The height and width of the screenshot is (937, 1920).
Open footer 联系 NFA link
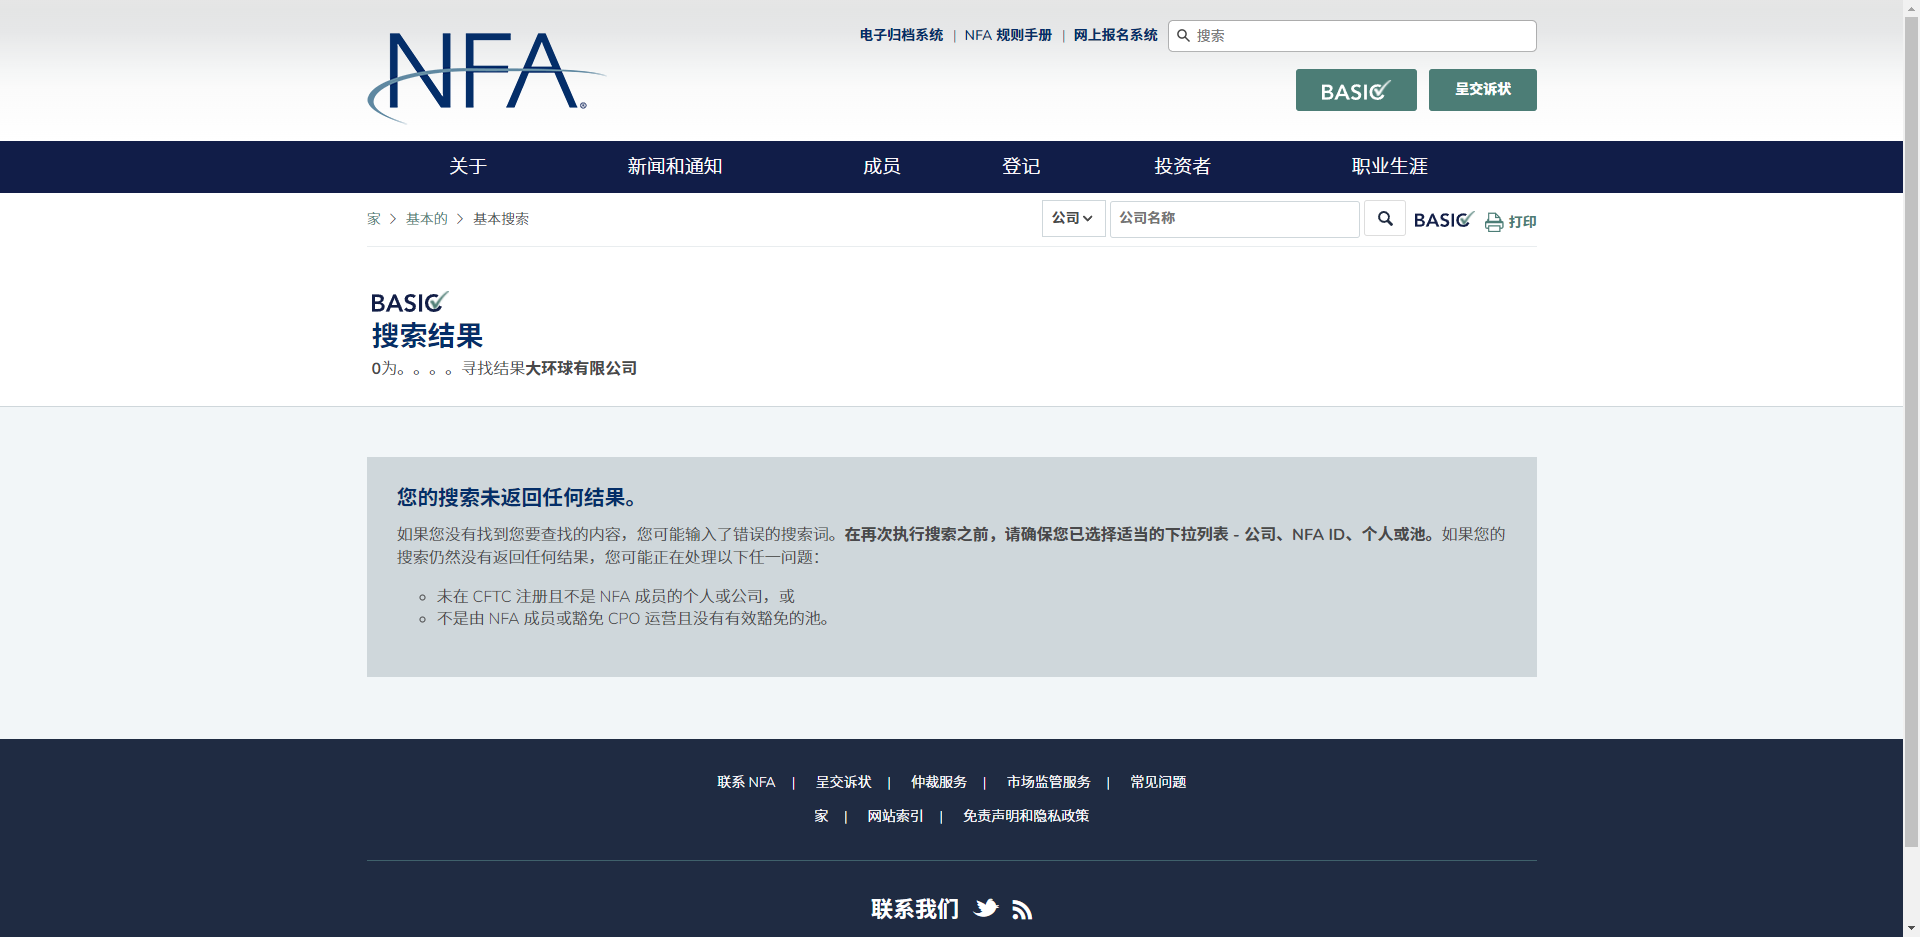tap(746, 782)
